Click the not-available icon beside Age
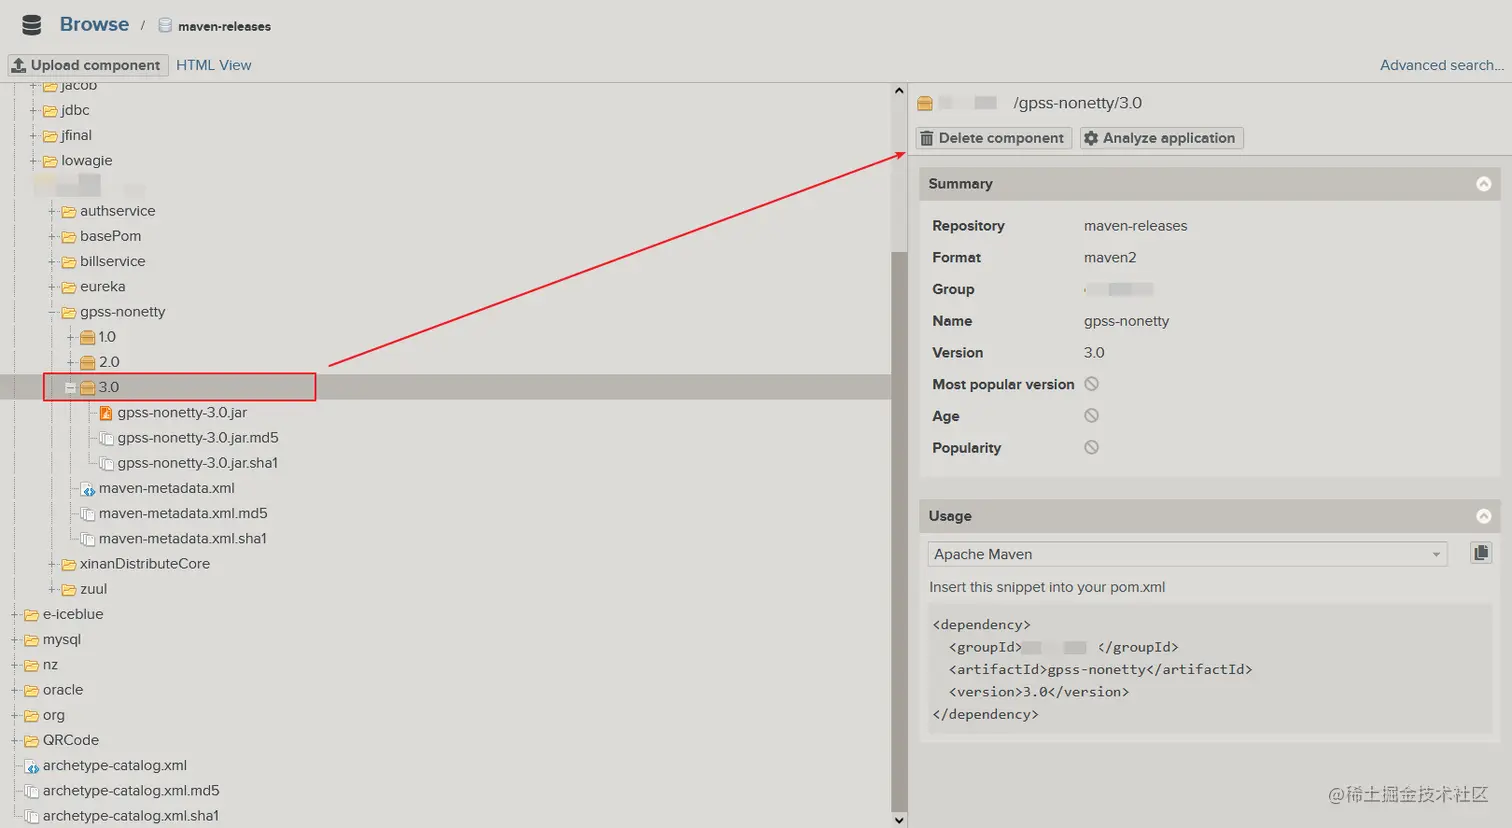 [1091, 415]
